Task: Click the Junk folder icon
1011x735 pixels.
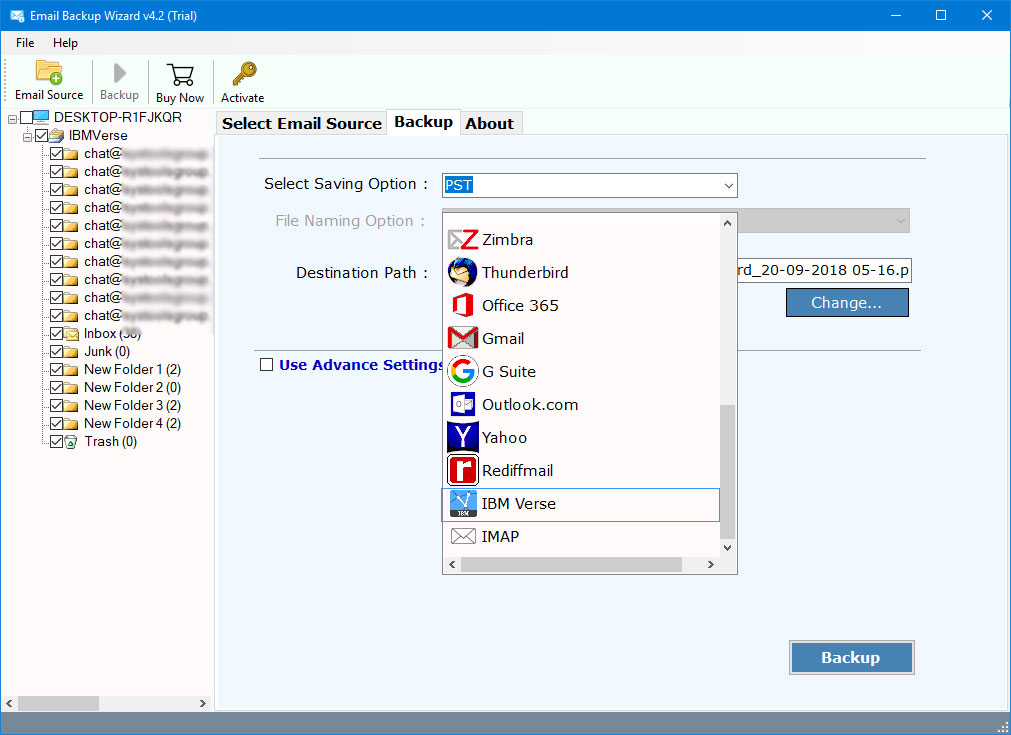Action: coord(71,352)
